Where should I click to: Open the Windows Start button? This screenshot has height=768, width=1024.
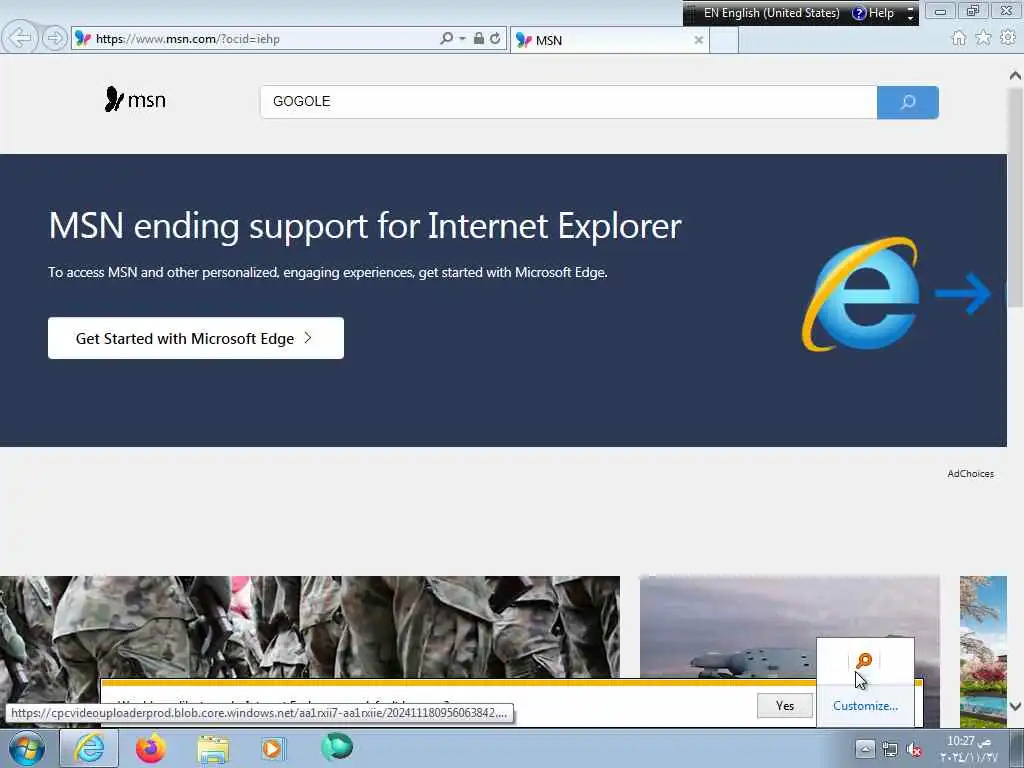tap(27, 749)
